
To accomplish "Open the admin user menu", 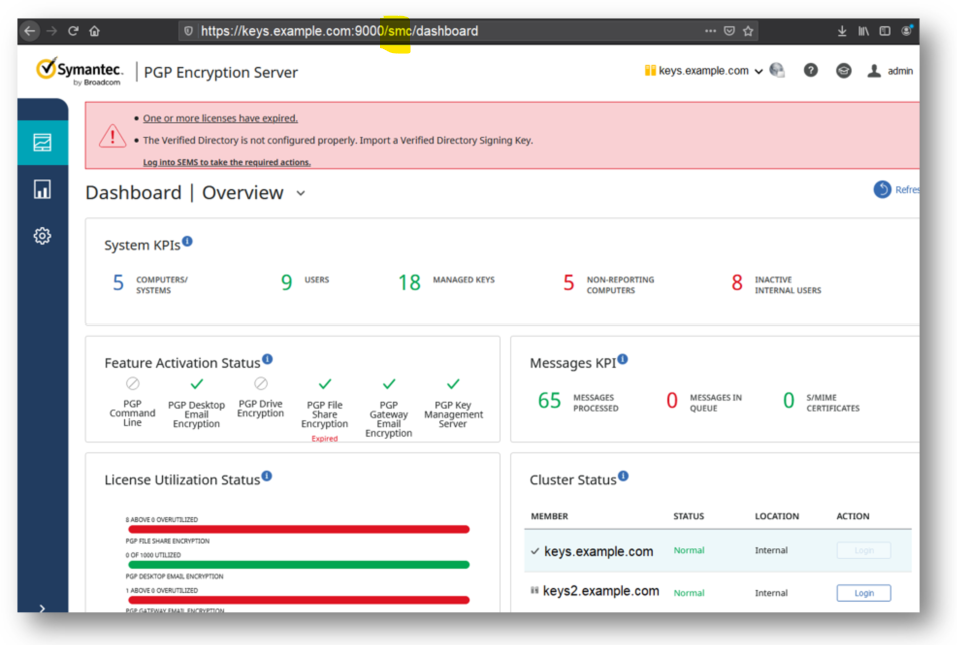I will click(890, 71).
